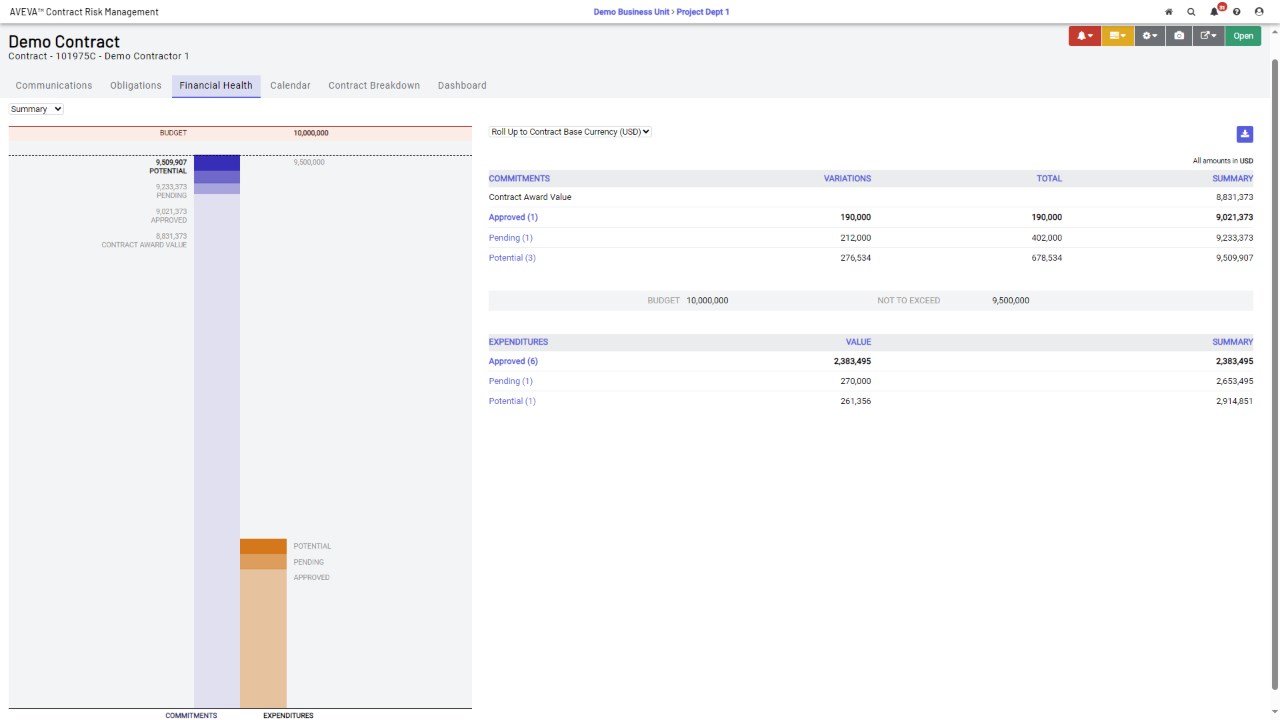Take a snapshot with the camera button
Image resolution: width=1280 pixels, height=720 pixels.
click(x=1179, y=36)
